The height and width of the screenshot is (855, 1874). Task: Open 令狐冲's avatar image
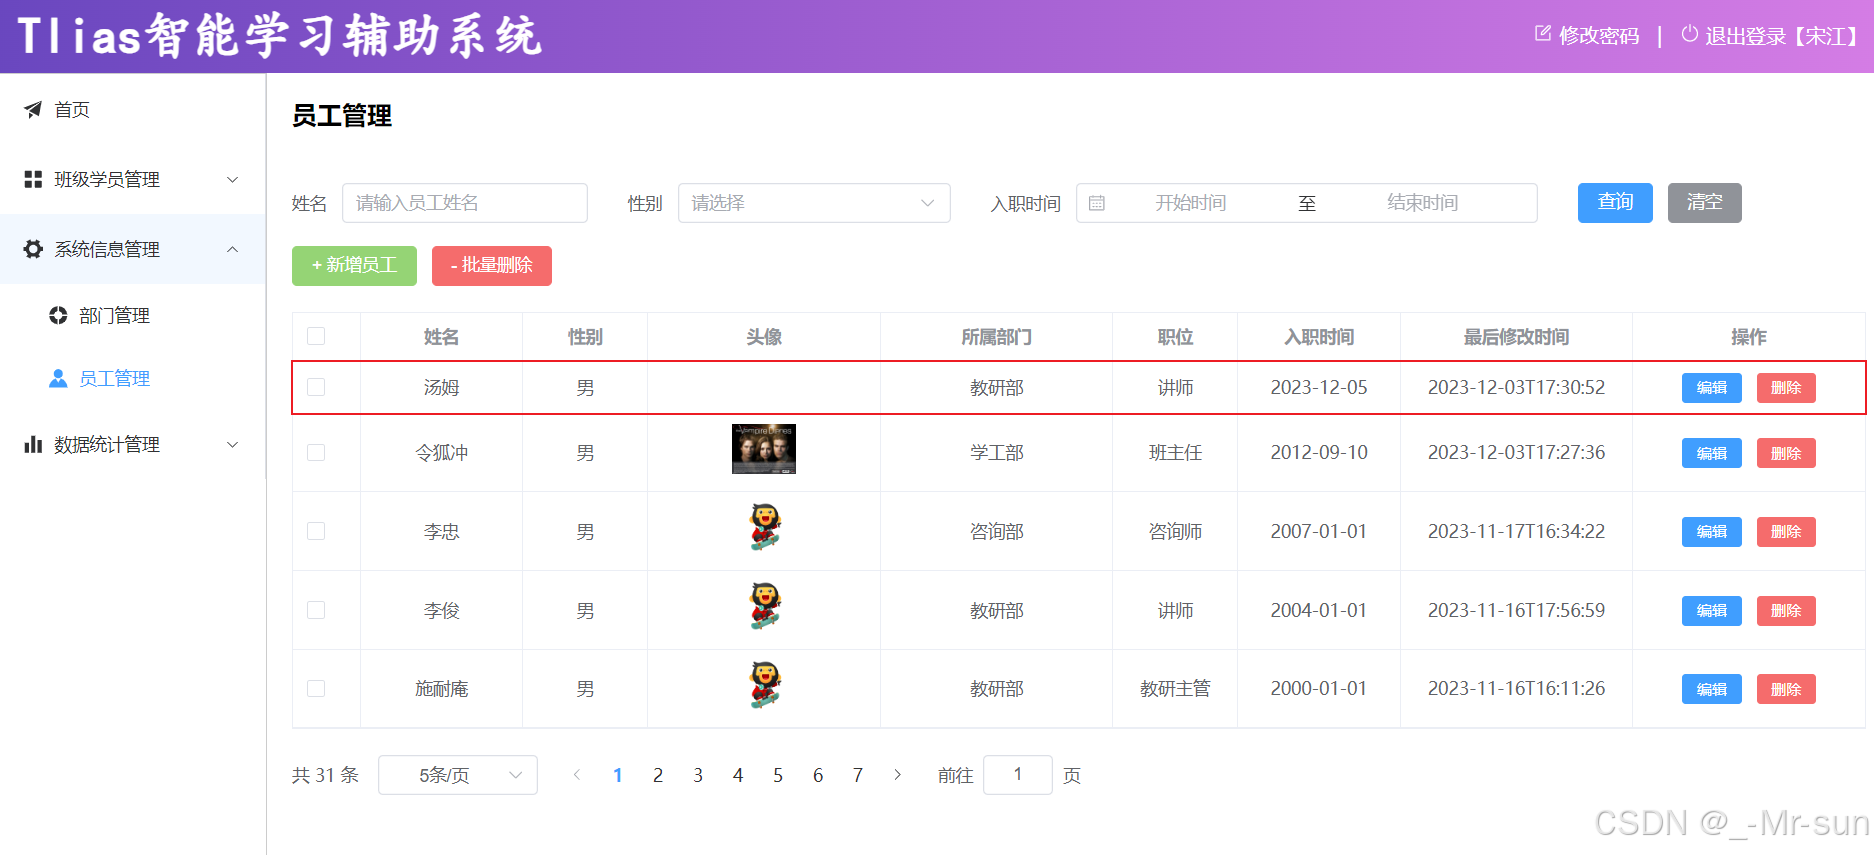(764, 449)
